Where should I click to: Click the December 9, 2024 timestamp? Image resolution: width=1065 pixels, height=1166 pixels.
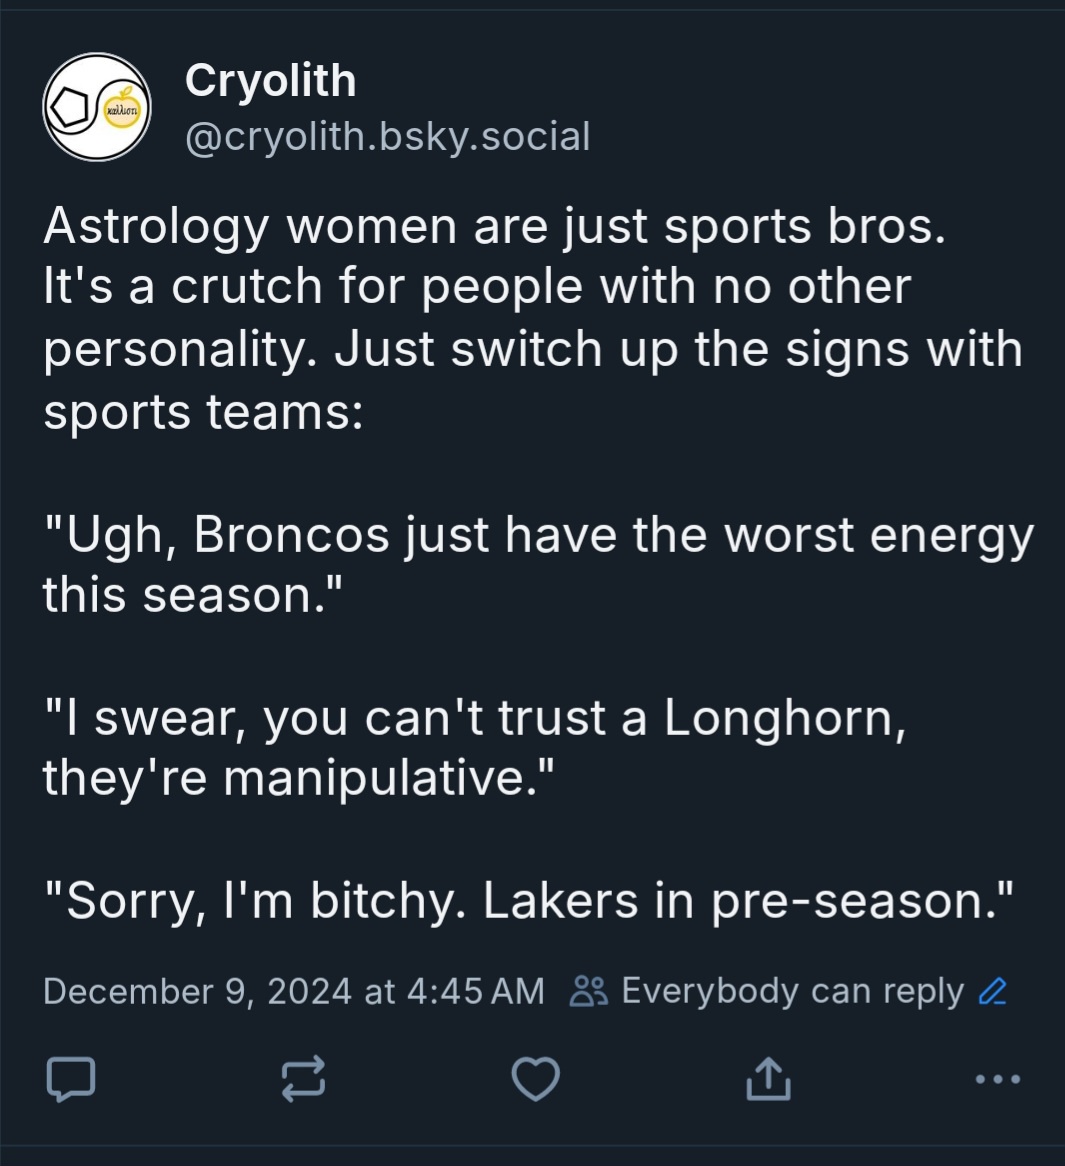click(294, 991)
